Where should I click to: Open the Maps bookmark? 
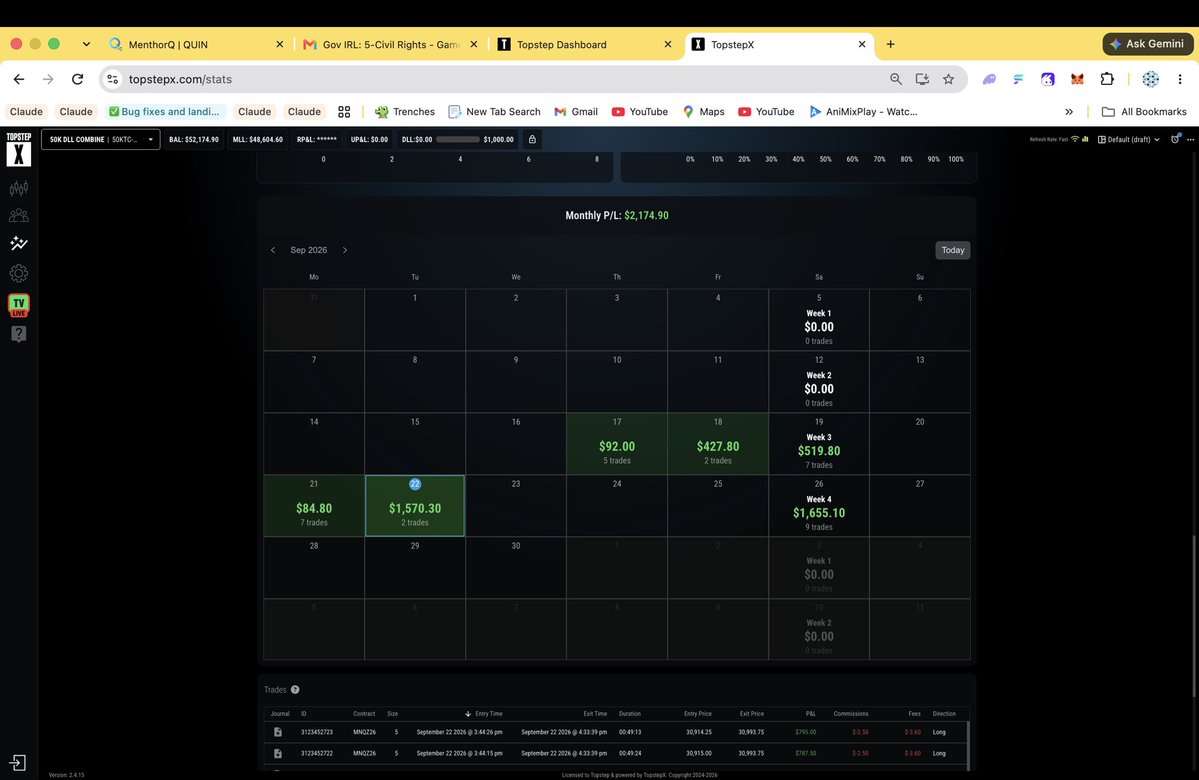click(x=703, y=112)
